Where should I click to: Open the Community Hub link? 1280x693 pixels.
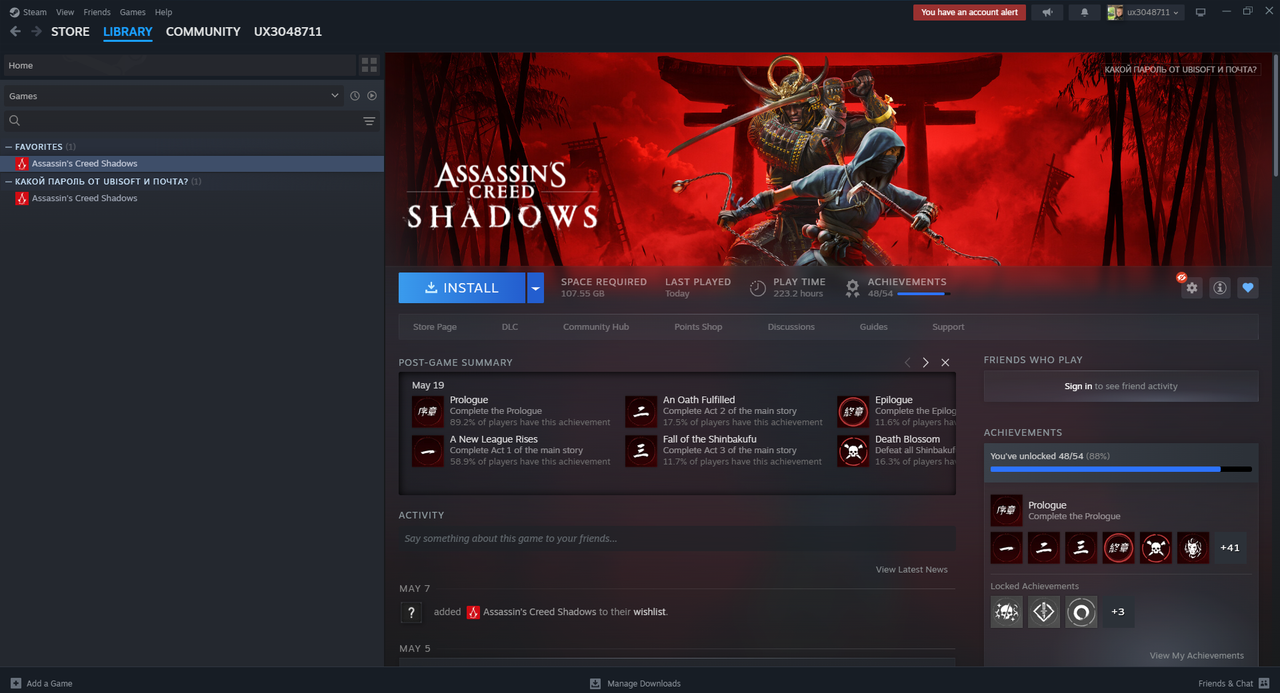(x=596, y=327)
